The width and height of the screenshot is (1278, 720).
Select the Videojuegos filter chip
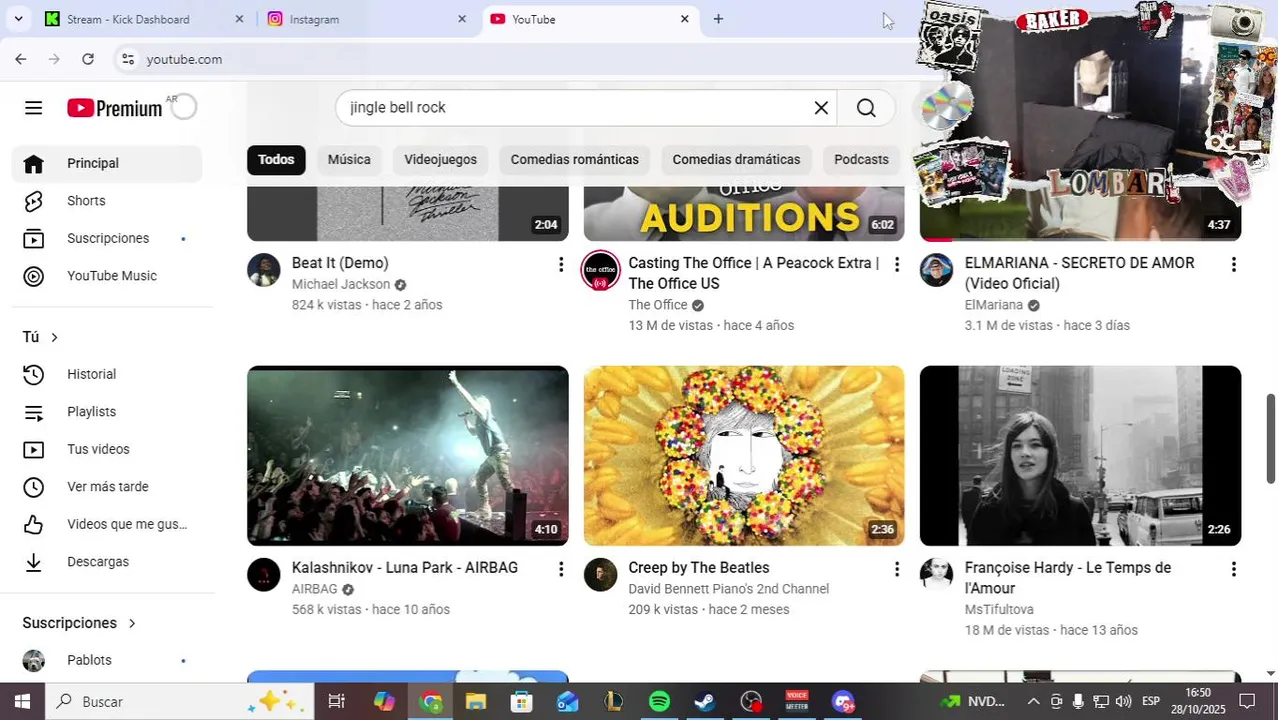(x=440, y=159)
